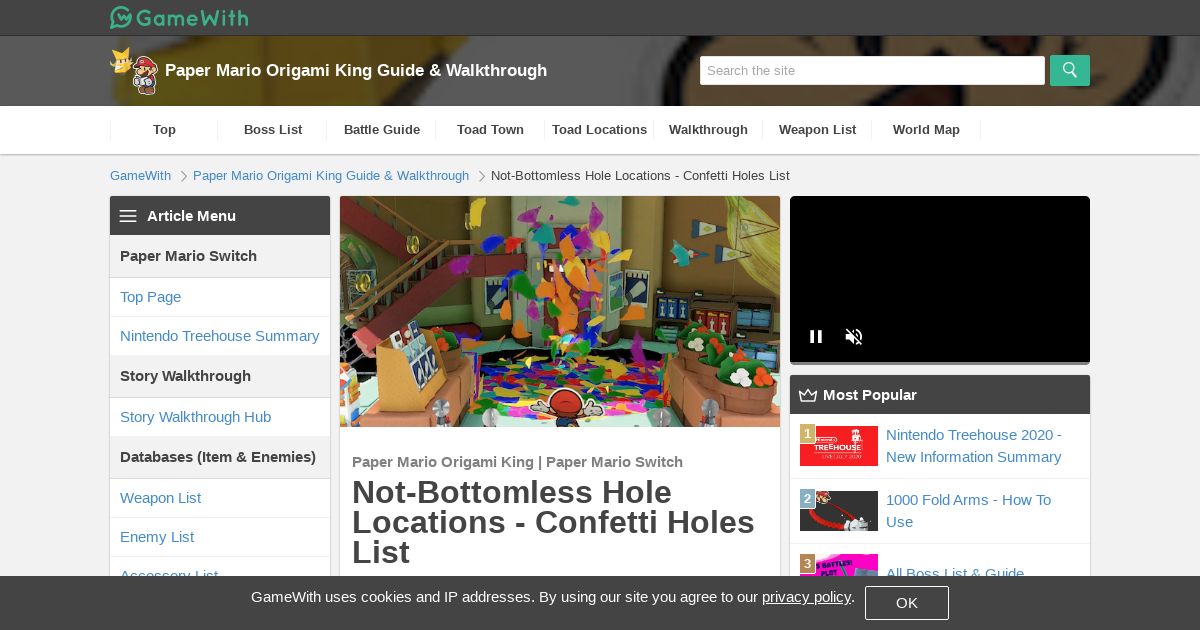Click the Not-Bottomless Hole Locations breadcrumb text
The height and width of the screenshot is (630, 1200).
point(640,176)
